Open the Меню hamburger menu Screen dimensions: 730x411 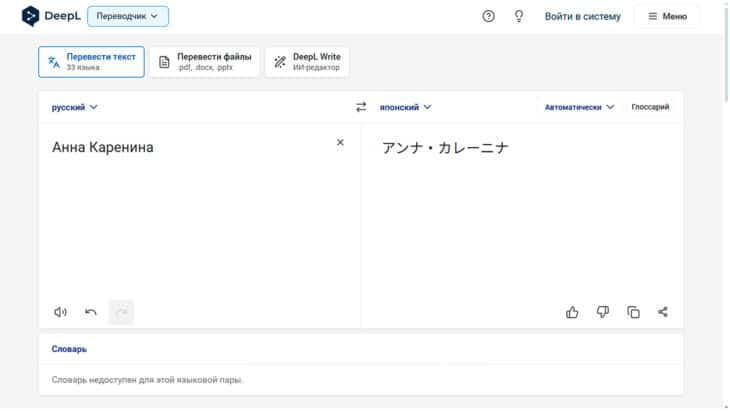pos(668,16)
